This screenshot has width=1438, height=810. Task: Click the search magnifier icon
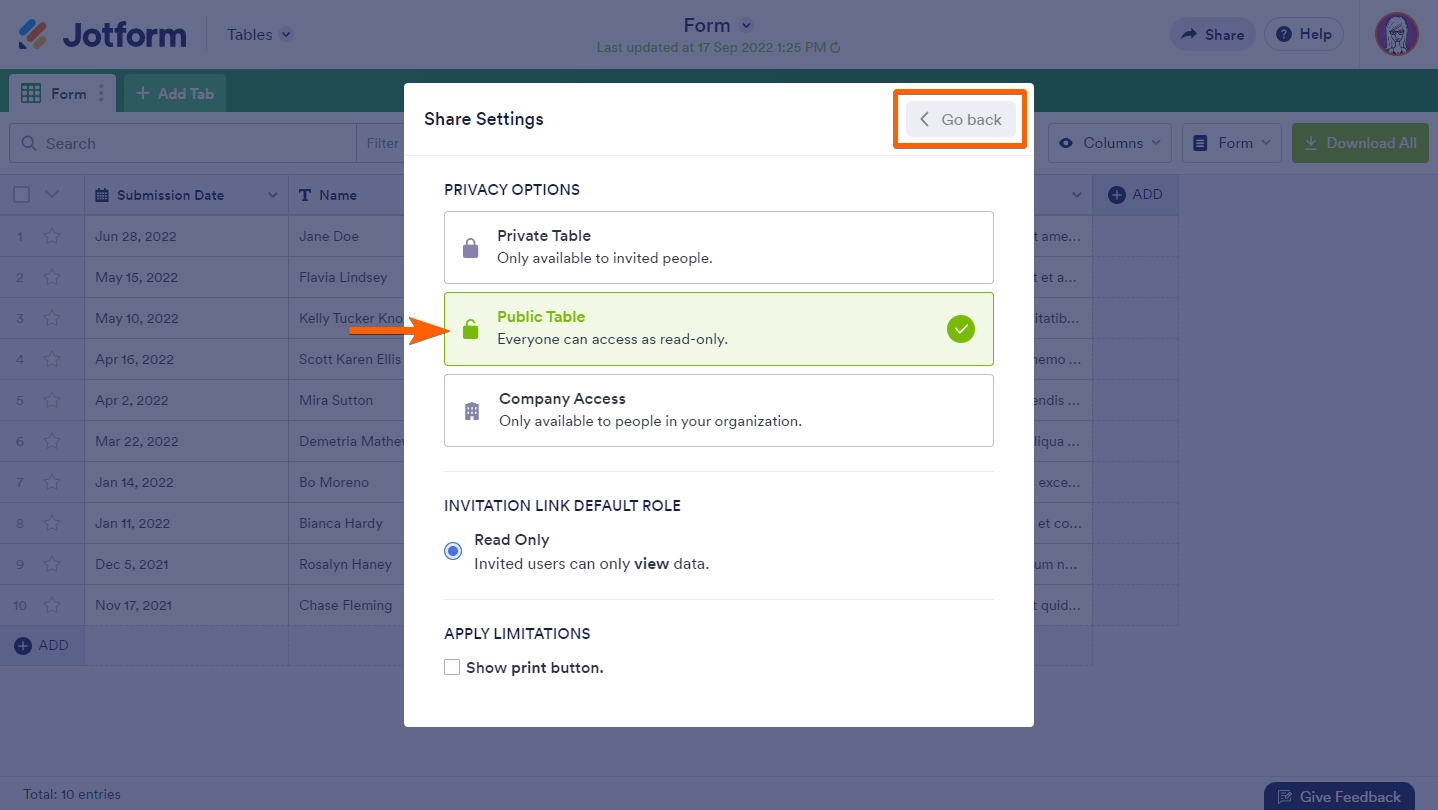pos(29,144)
